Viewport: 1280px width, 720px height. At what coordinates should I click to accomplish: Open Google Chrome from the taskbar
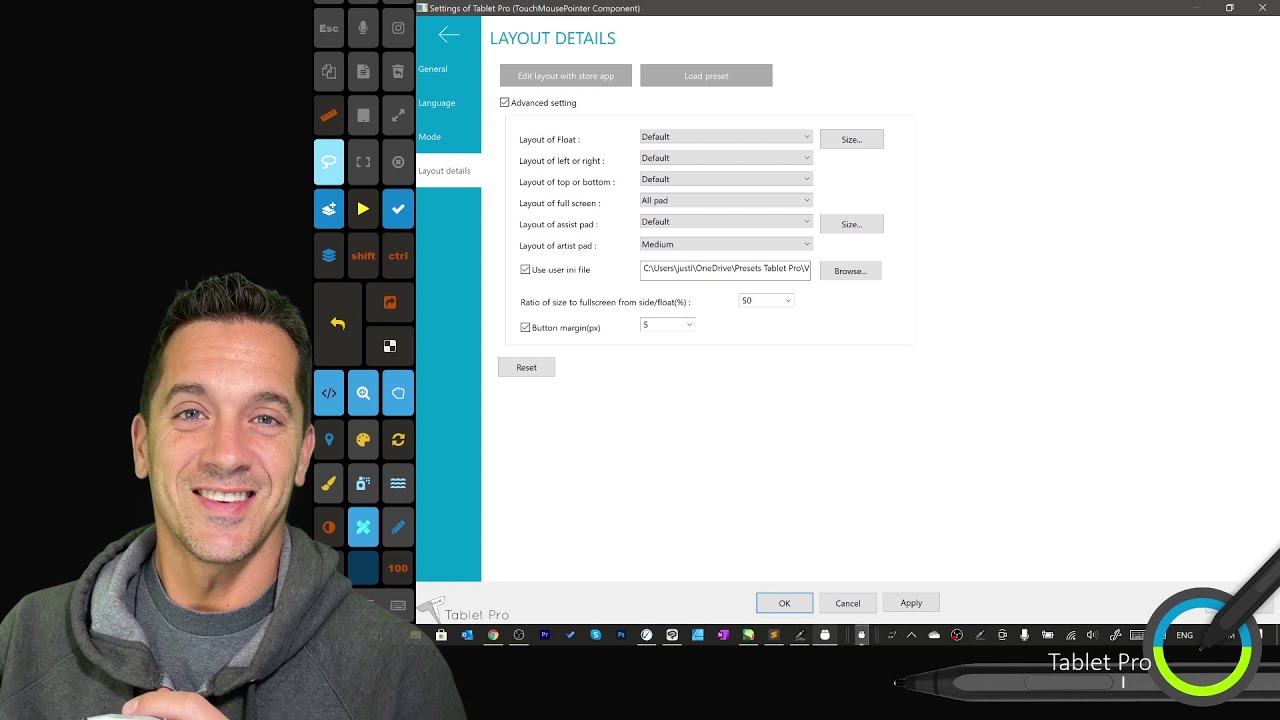click(493, 635)
